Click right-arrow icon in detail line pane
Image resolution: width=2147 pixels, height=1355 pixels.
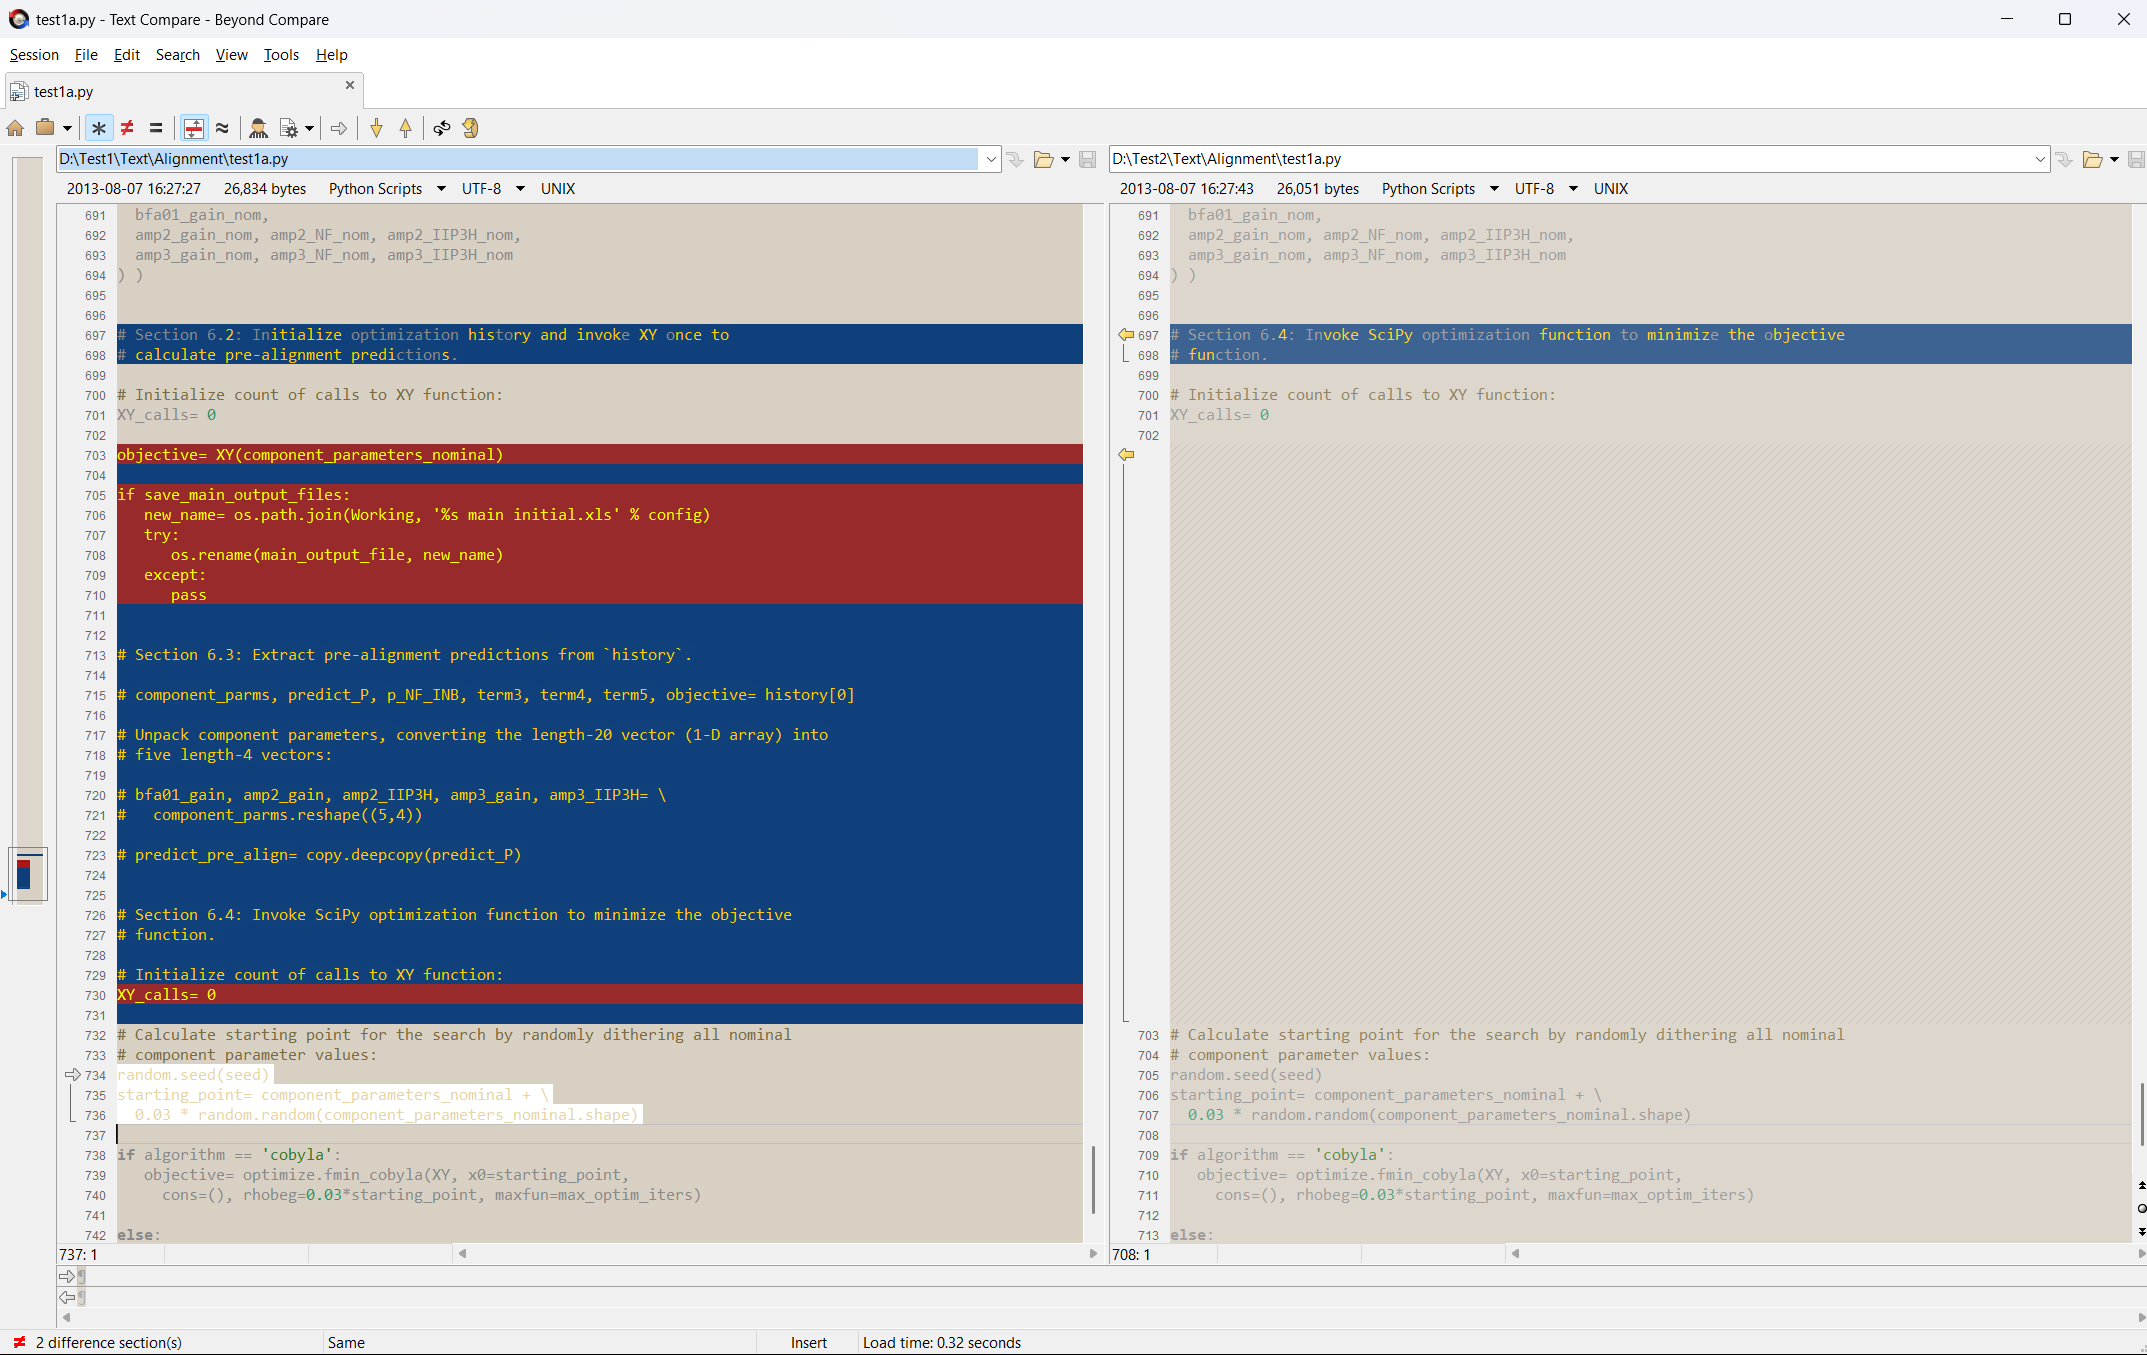(67, 1277)
